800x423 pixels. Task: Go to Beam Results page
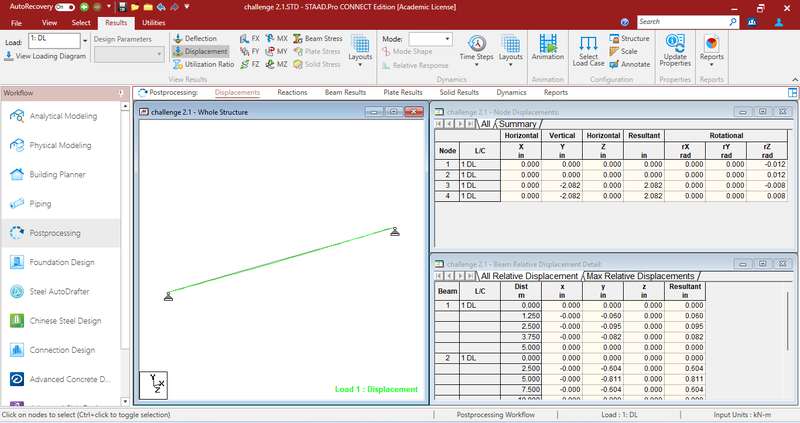(345, 92)
